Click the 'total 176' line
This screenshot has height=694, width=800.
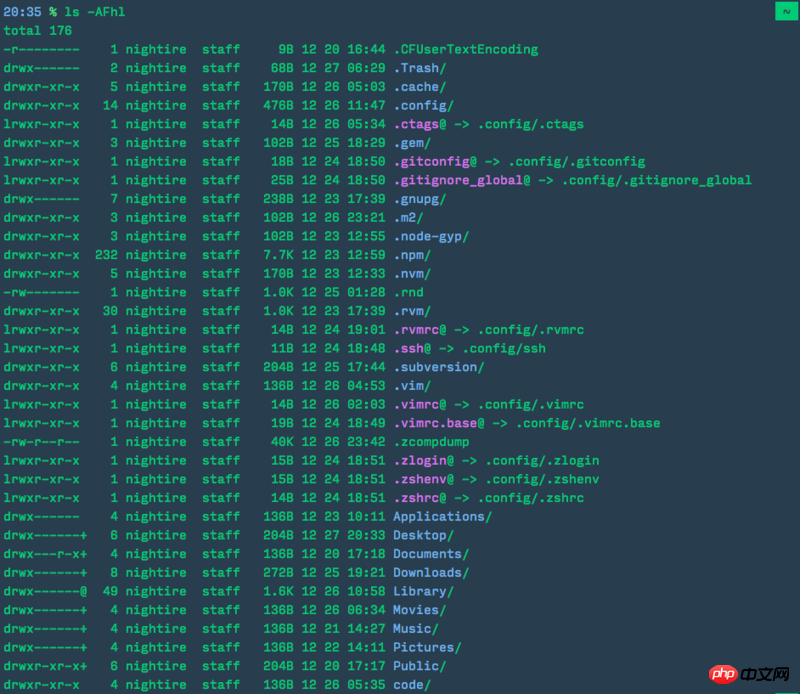click(38, 31)
